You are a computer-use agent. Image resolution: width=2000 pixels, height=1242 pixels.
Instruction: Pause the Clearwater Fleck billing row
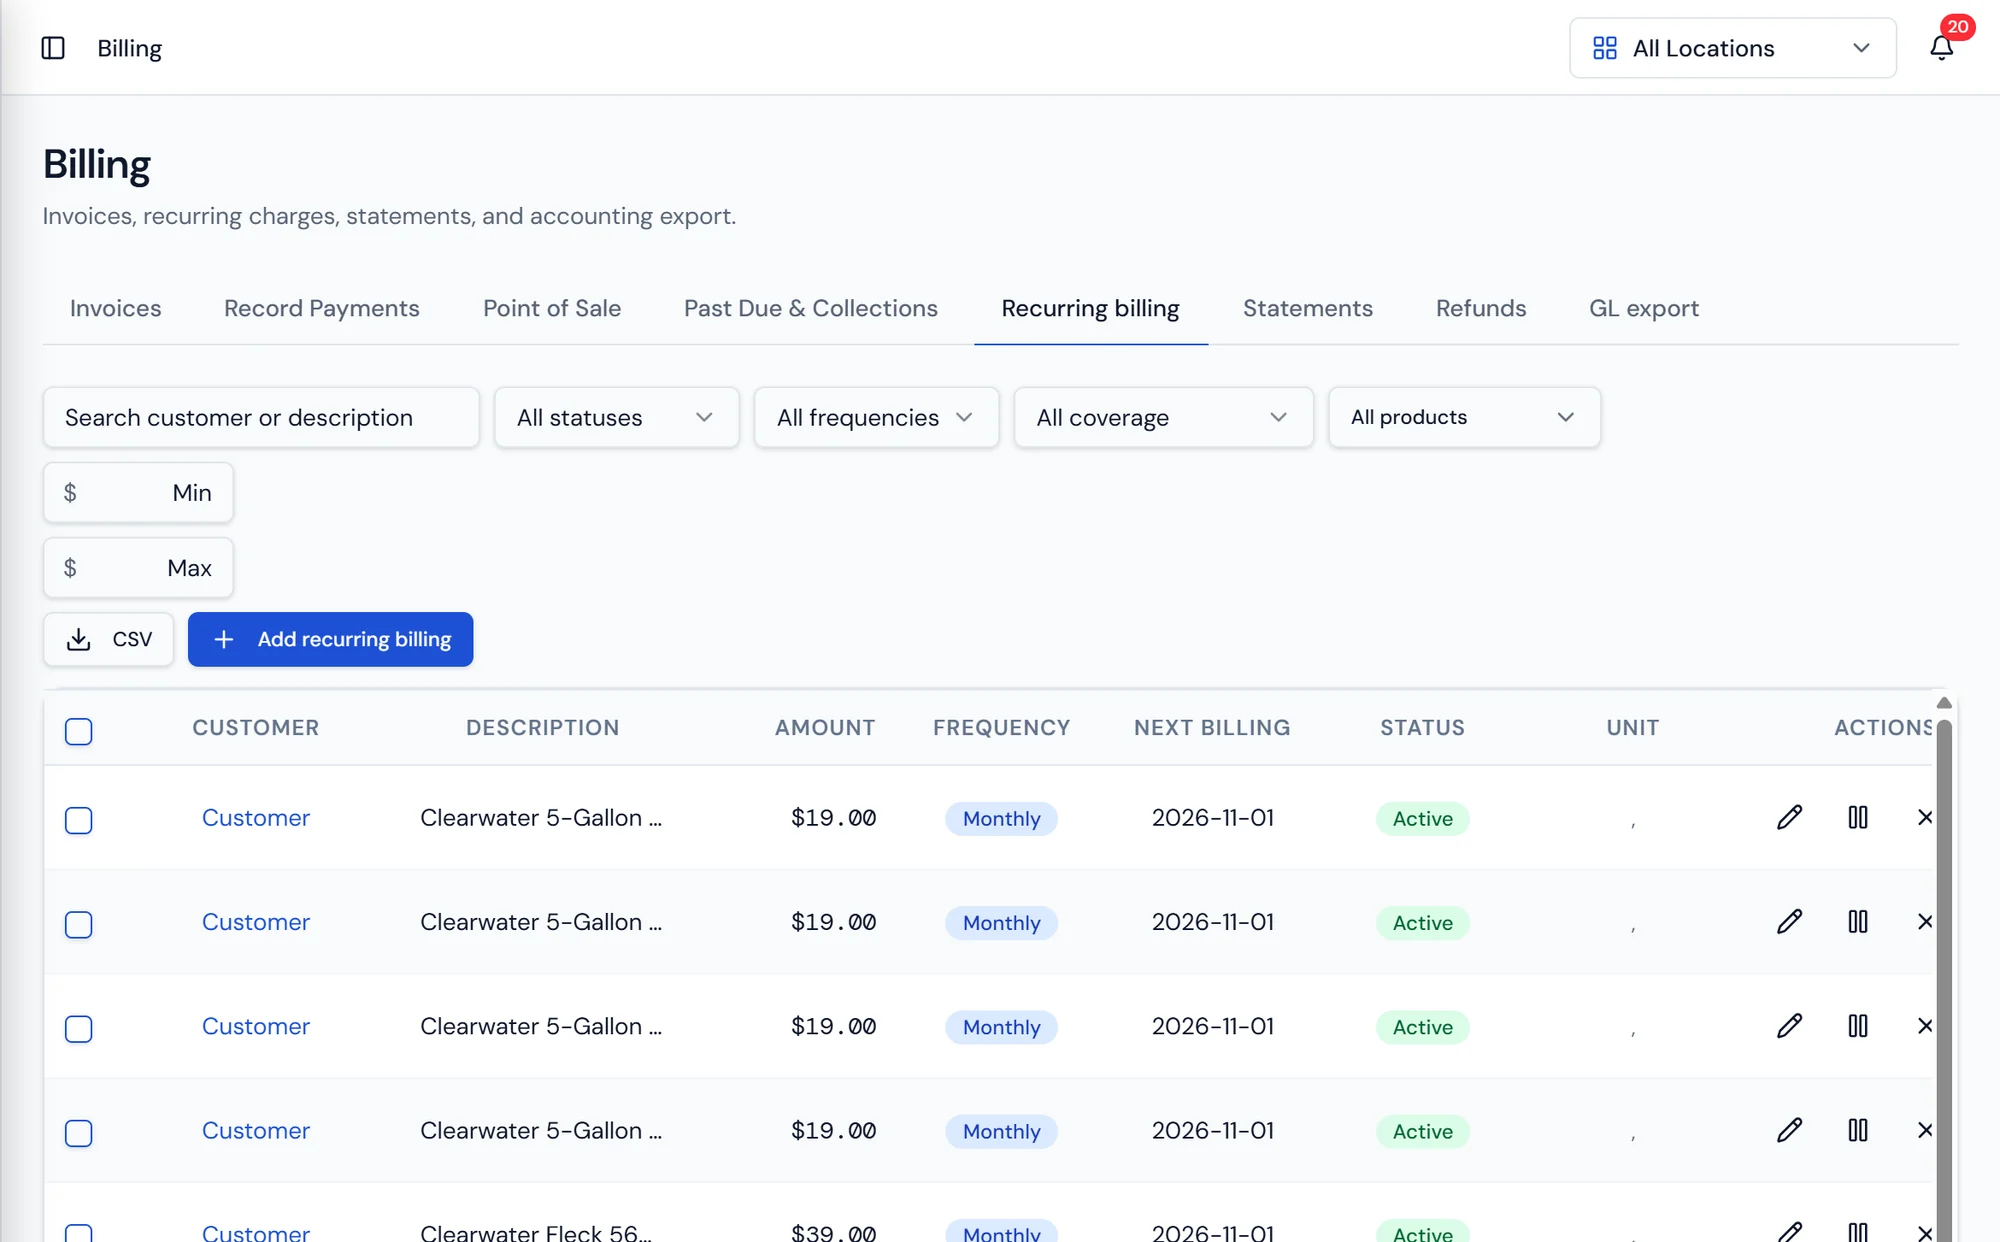tap(1857, 1232)
